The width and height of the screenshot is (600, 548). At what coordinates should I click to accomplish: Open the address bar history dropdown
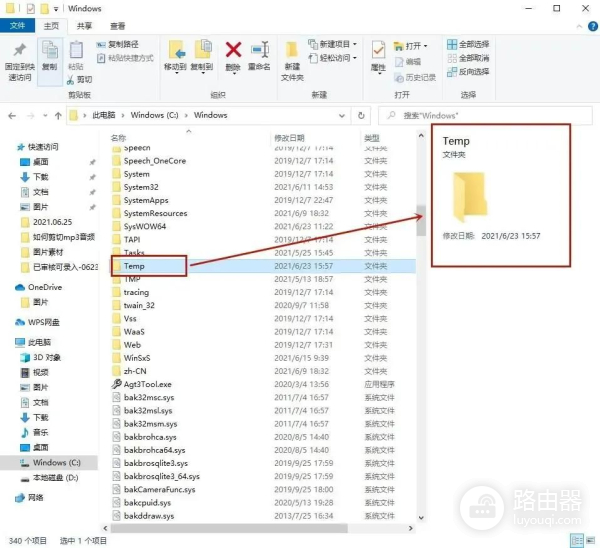[342, 116]
